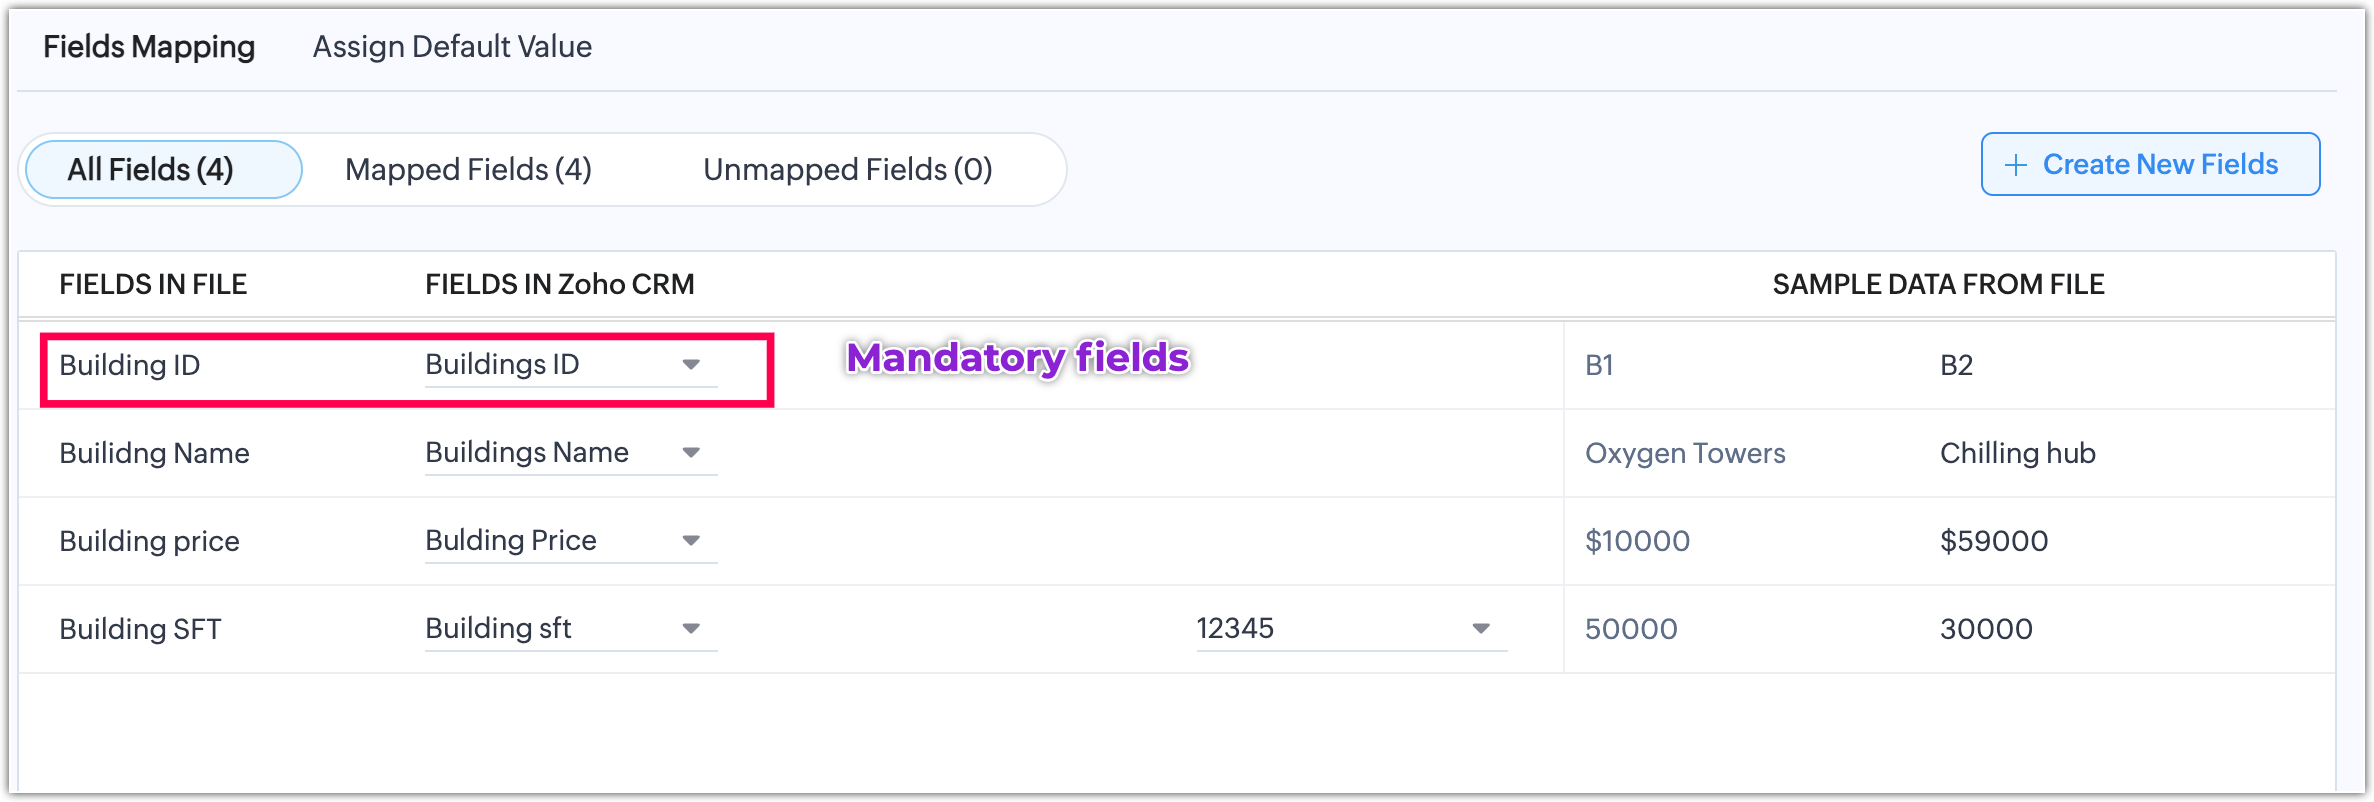Switch to the Fields Mapping tab
The width and height of the screenshot is (2374, 802).
(149, 47)
